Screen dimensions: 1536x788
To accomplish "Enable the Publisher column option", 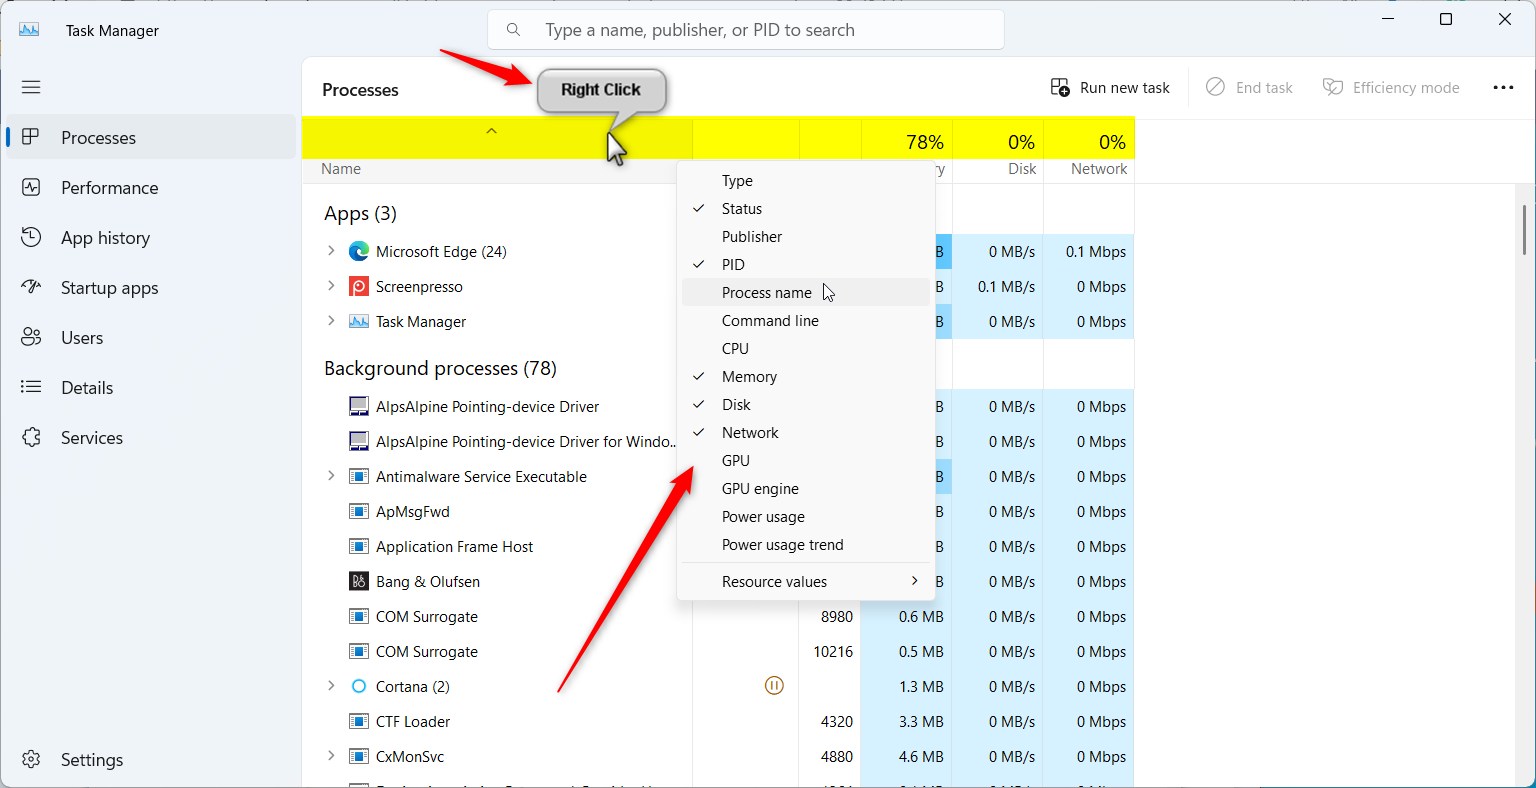I will [x=806, y=236].
